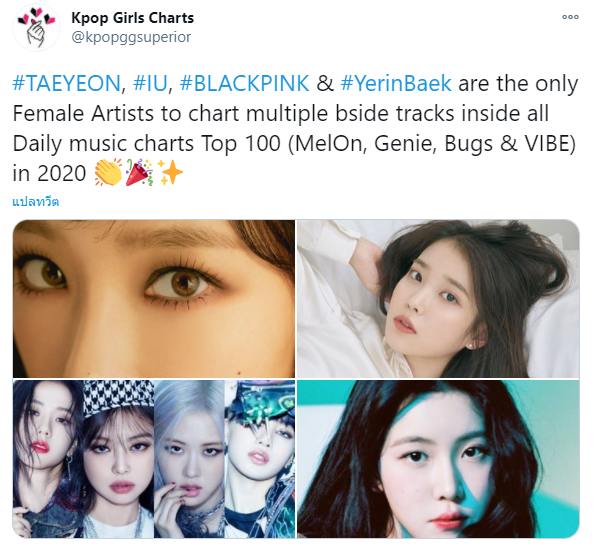Click the sparkles emoji in the tweet

click(170, 172)
